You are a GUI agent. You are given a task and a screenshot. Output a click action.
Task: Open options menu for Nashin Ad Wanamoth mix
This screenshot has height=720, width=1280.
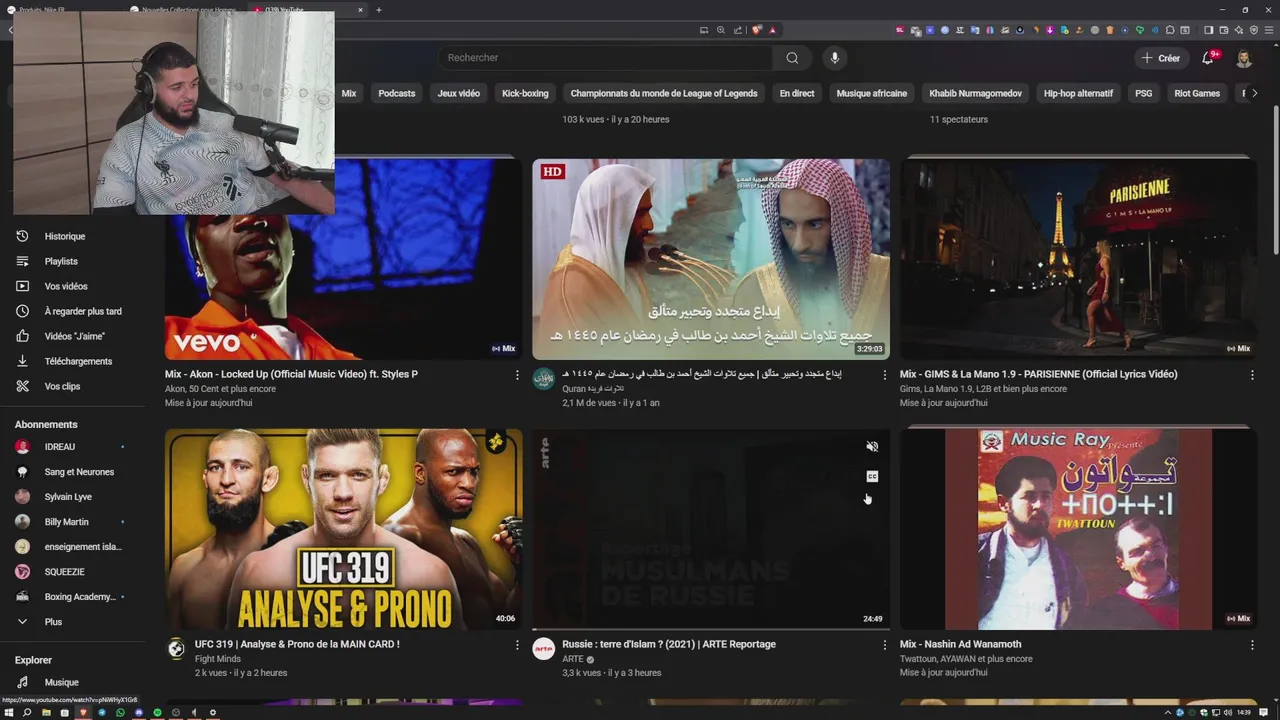1252,645
